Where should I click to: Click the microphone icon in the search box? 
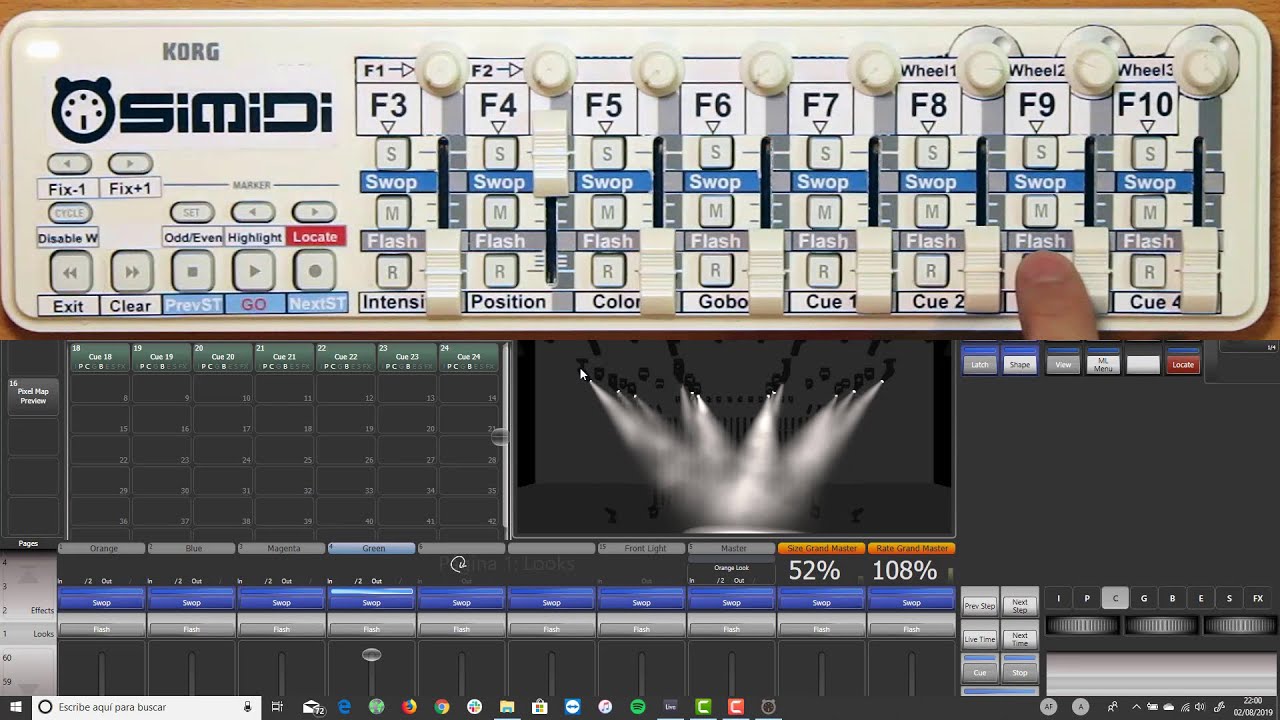247,707
